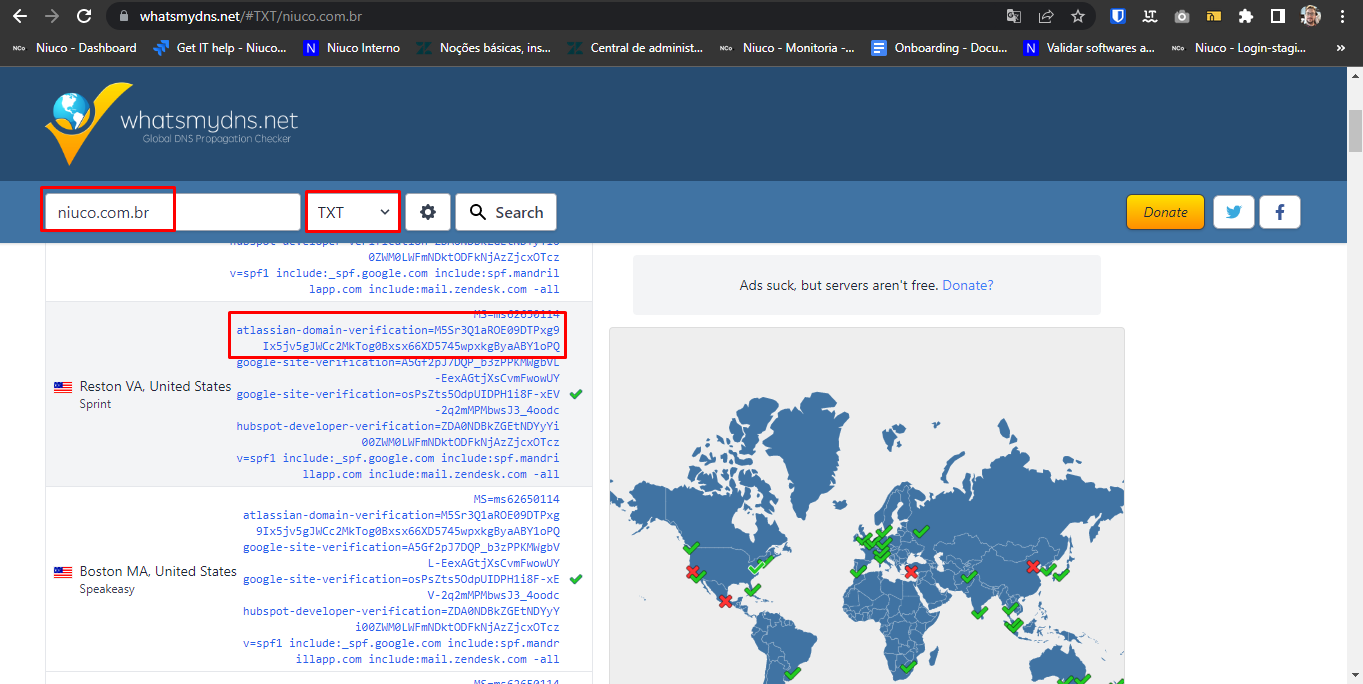The width and height of the screenshot is (1363, 684).
Task: Click the site lock icon in address bar
Action: click(x=124, y=16)
